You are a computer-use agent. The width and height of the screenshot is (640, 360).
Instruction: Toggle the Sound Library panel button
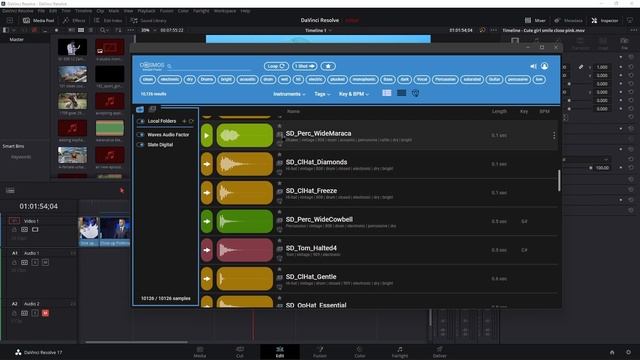coord(148,20)
